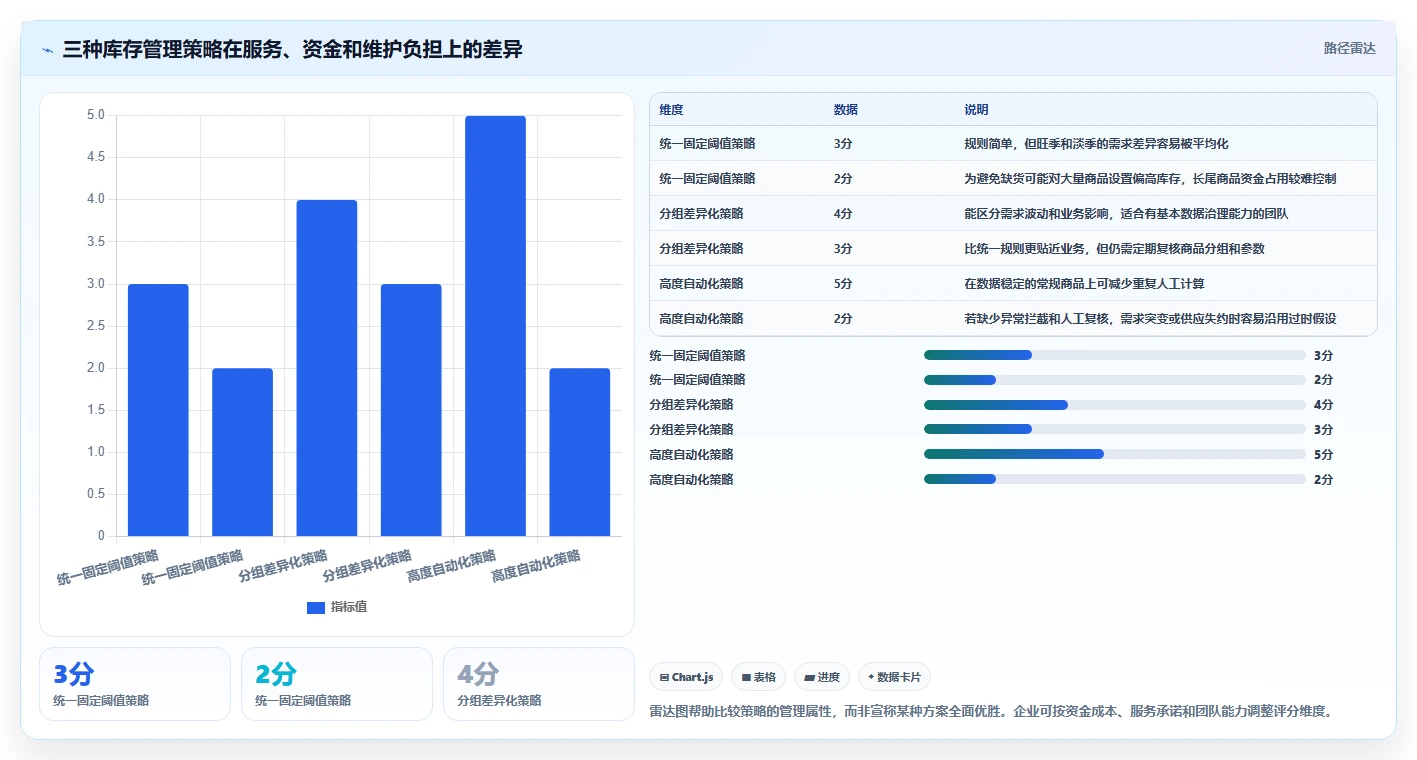Click the 统一固定阈值策略 progress bar showing 2分

coord(1115,380)
